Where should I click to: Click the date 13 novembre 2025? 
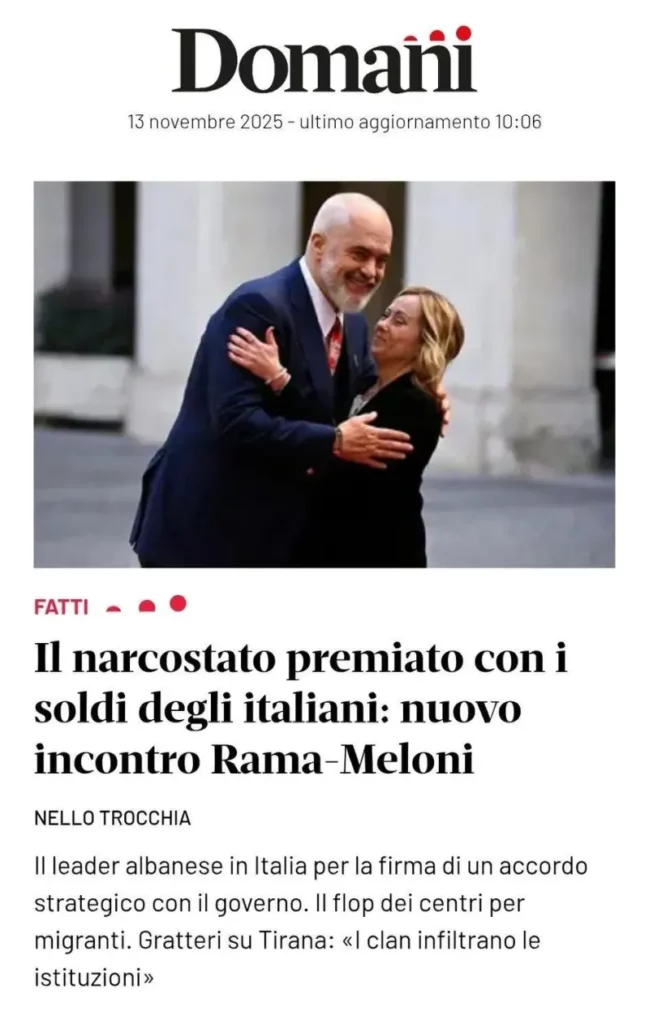pyautogui.click(x=206, y=122)
